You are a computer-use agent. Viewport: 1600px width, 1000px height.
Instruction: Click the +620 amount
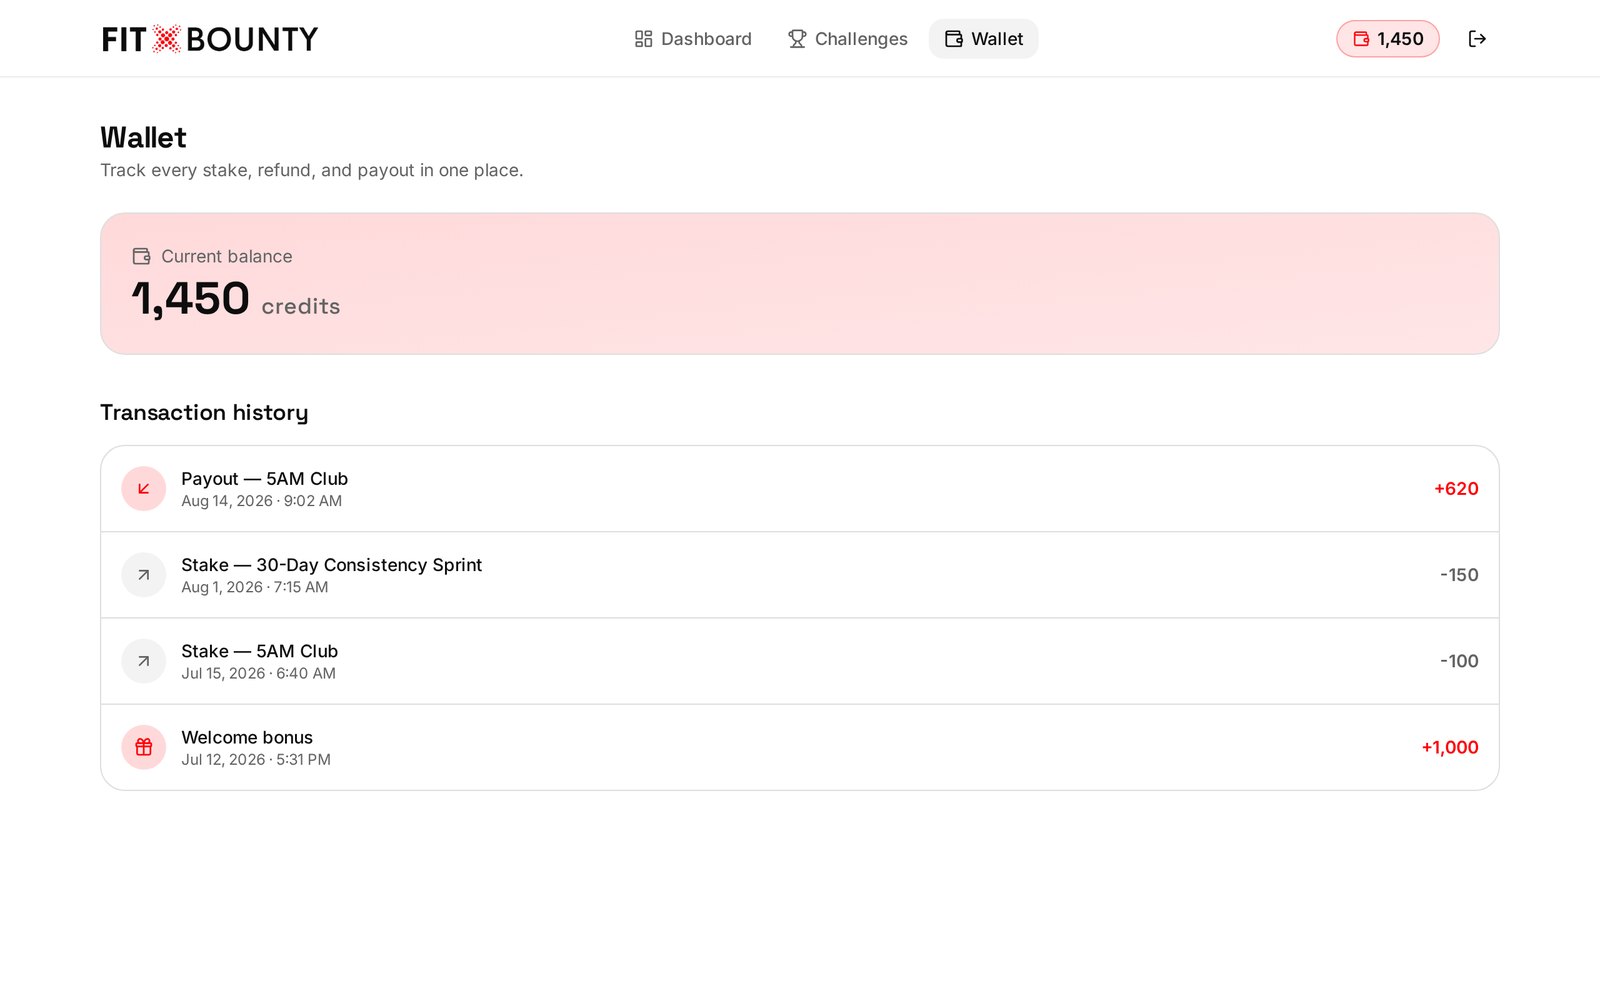1456,489
